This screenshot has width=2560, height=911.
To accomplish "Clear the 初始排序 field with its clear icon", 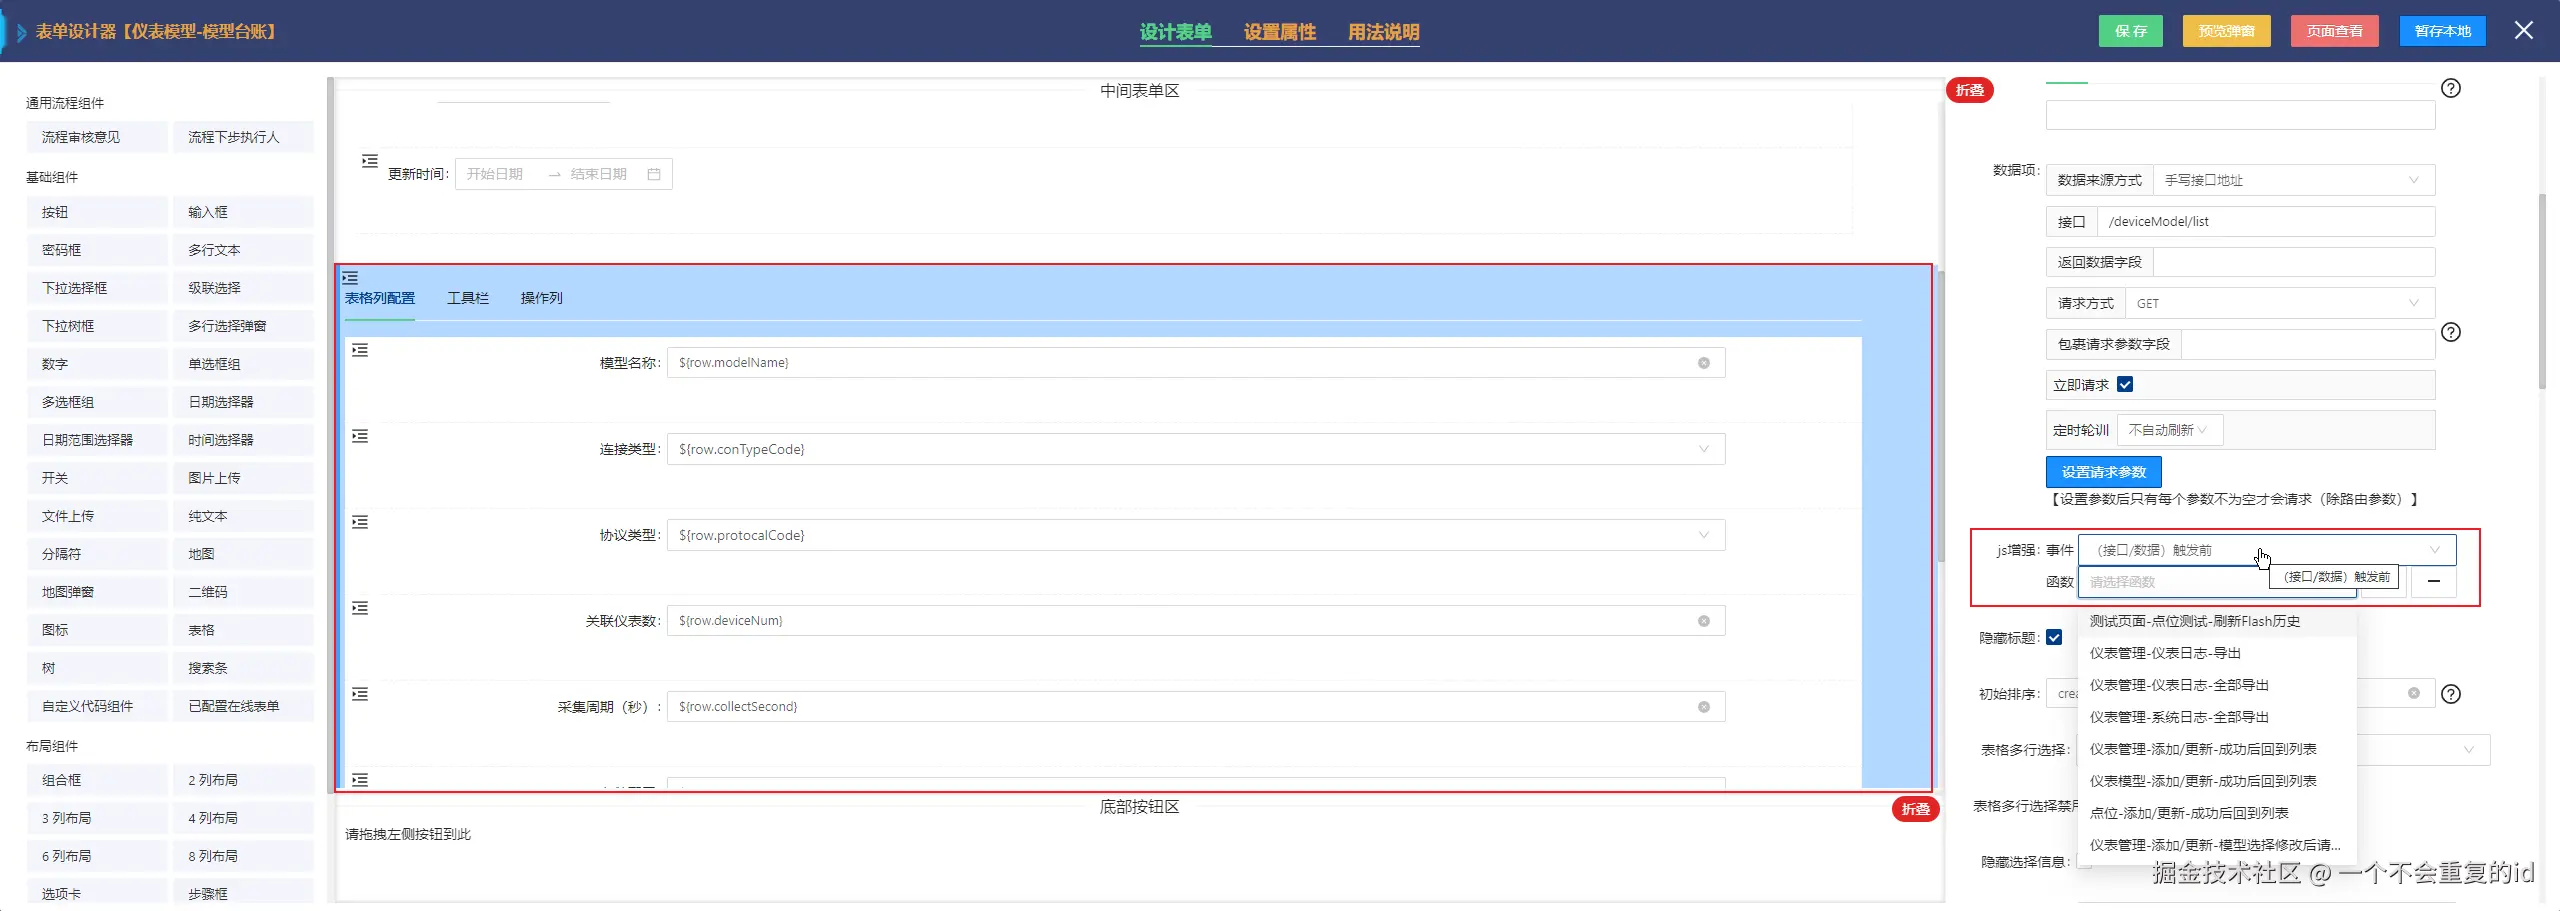I will click(x=2414, y=693).
